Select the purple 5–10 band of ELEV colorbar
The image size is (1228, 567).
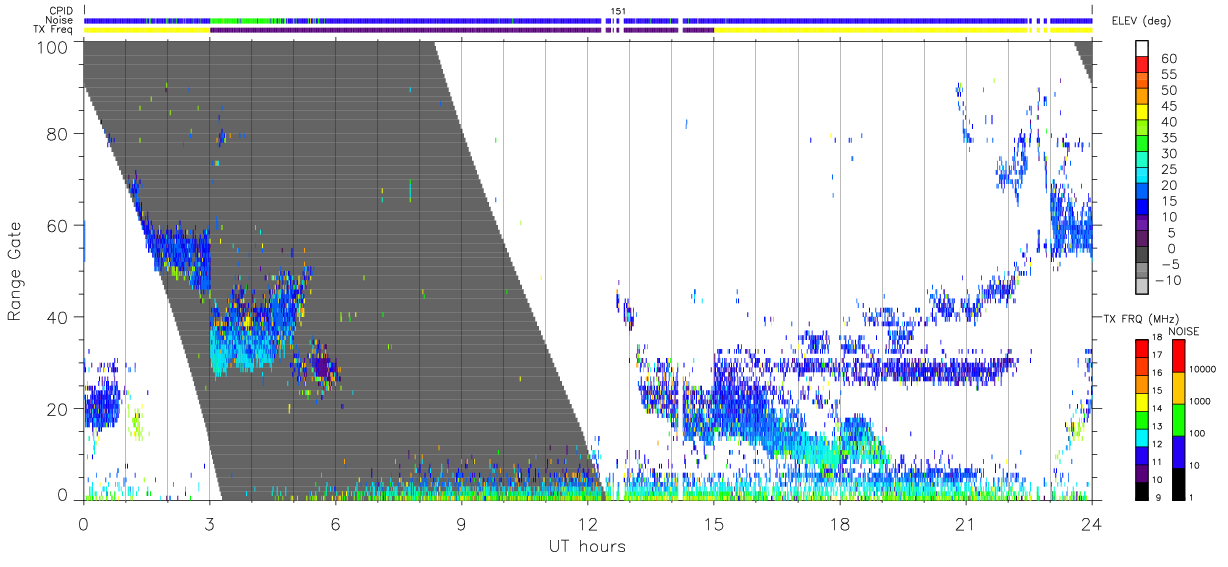pos(1142,224)
